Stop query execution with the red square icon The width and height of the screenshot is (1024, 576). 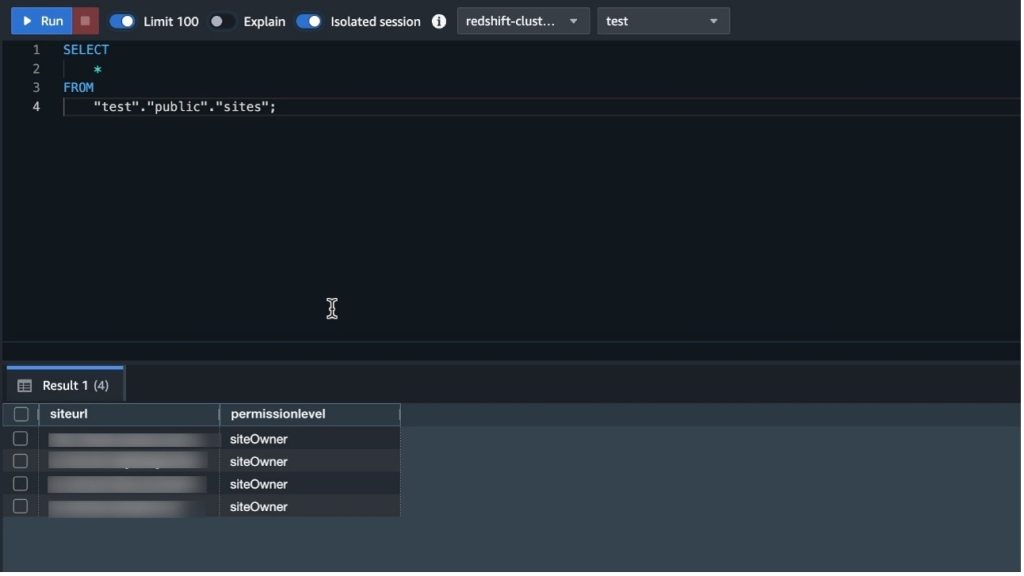[x=84, y=20]
